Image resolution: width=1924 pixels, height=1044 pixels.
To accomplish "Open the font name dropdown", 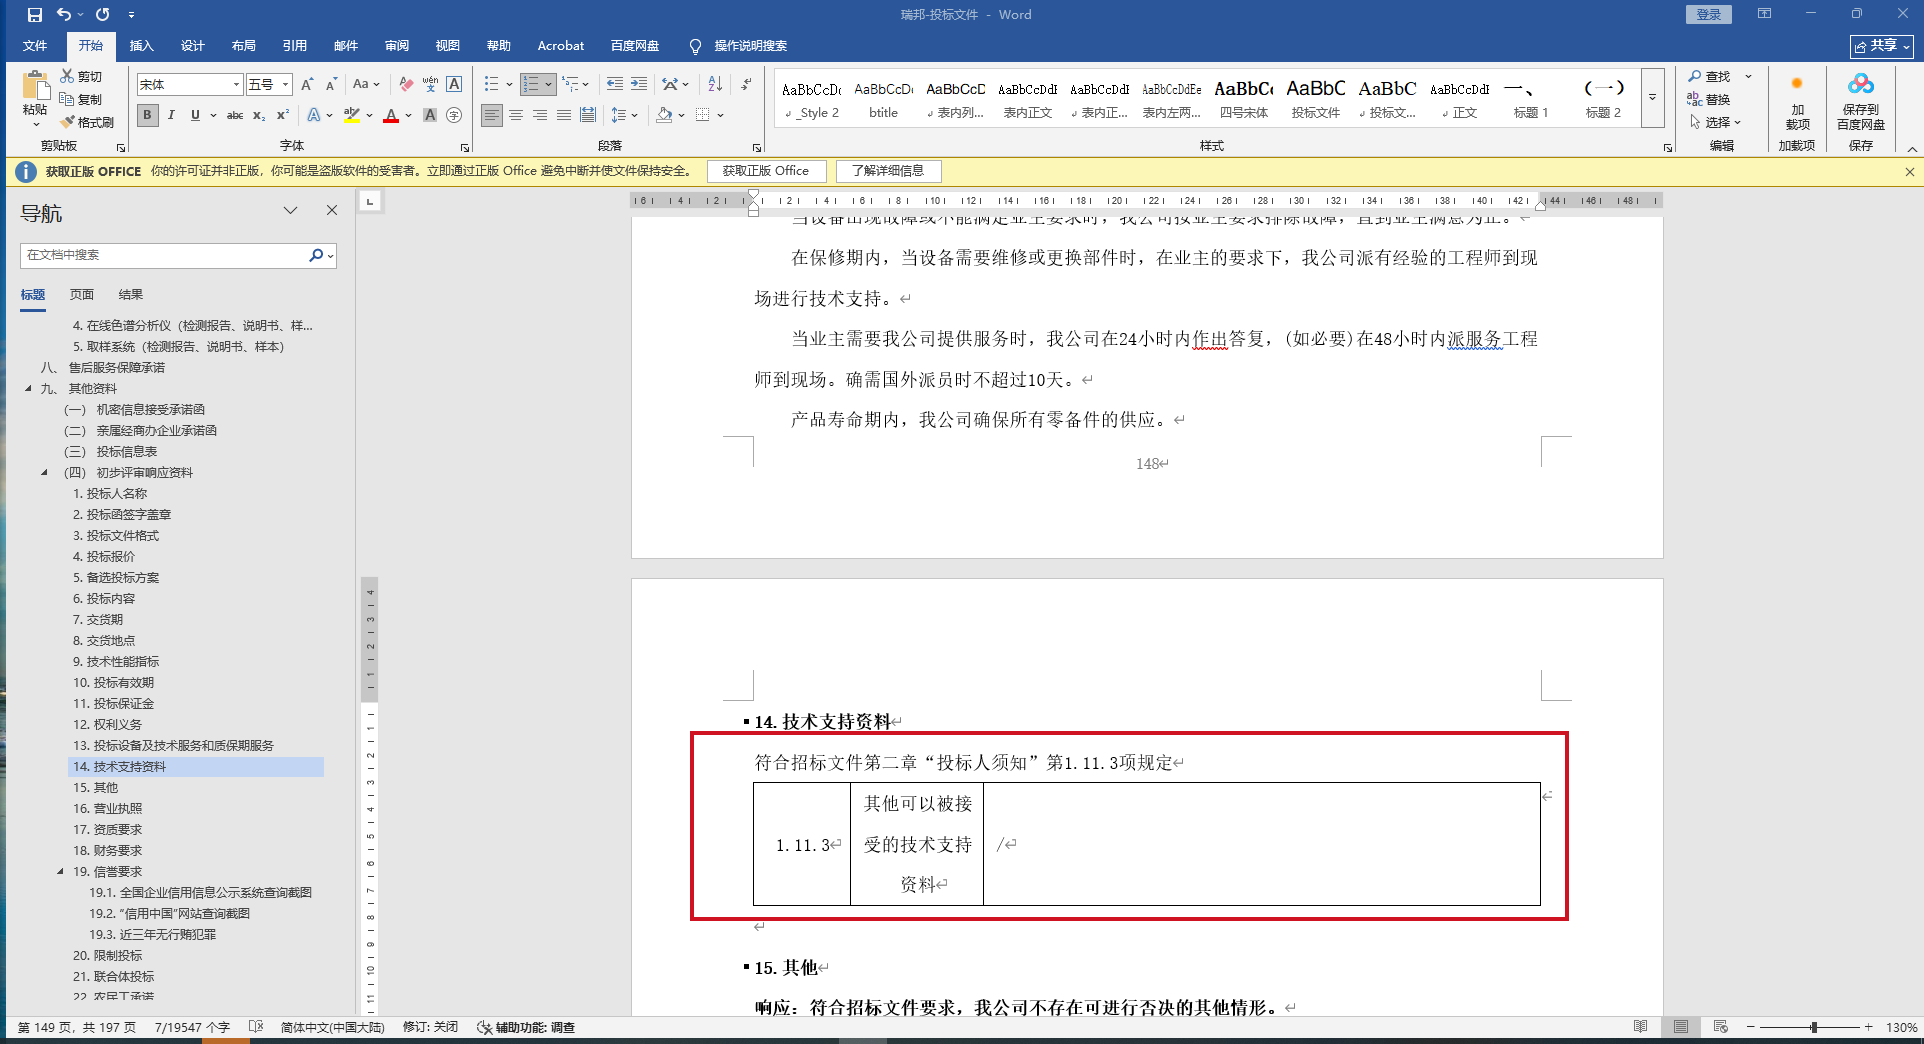I will pyautogui.click(x=236, y=85).
